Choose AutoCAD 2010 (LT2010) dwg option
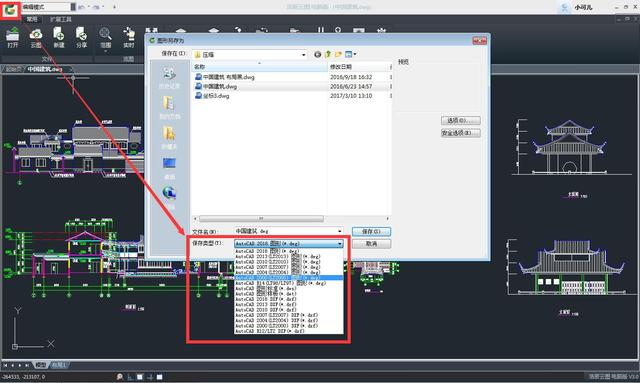 [x=289, y=262]
